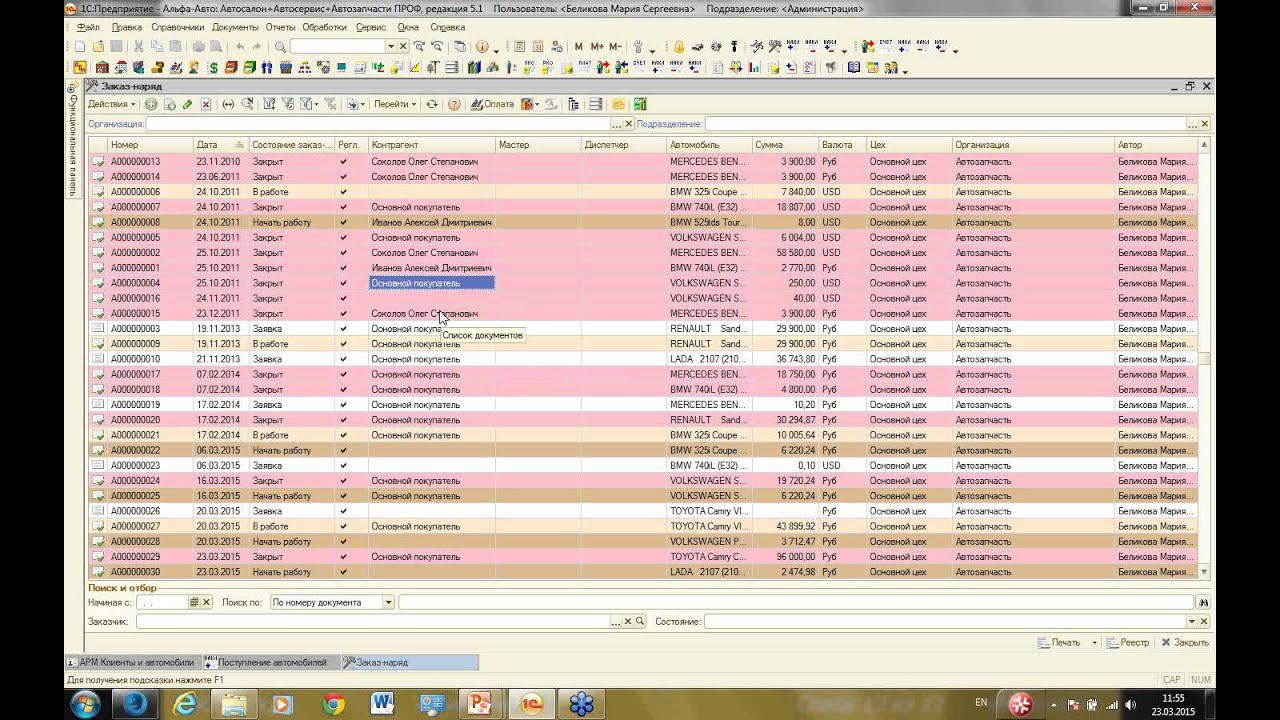Toggle Регл. checkmark for order A000000003
Image resolution: width=1280 pixels, height=720 pixels.
click(x=343, y=329)
